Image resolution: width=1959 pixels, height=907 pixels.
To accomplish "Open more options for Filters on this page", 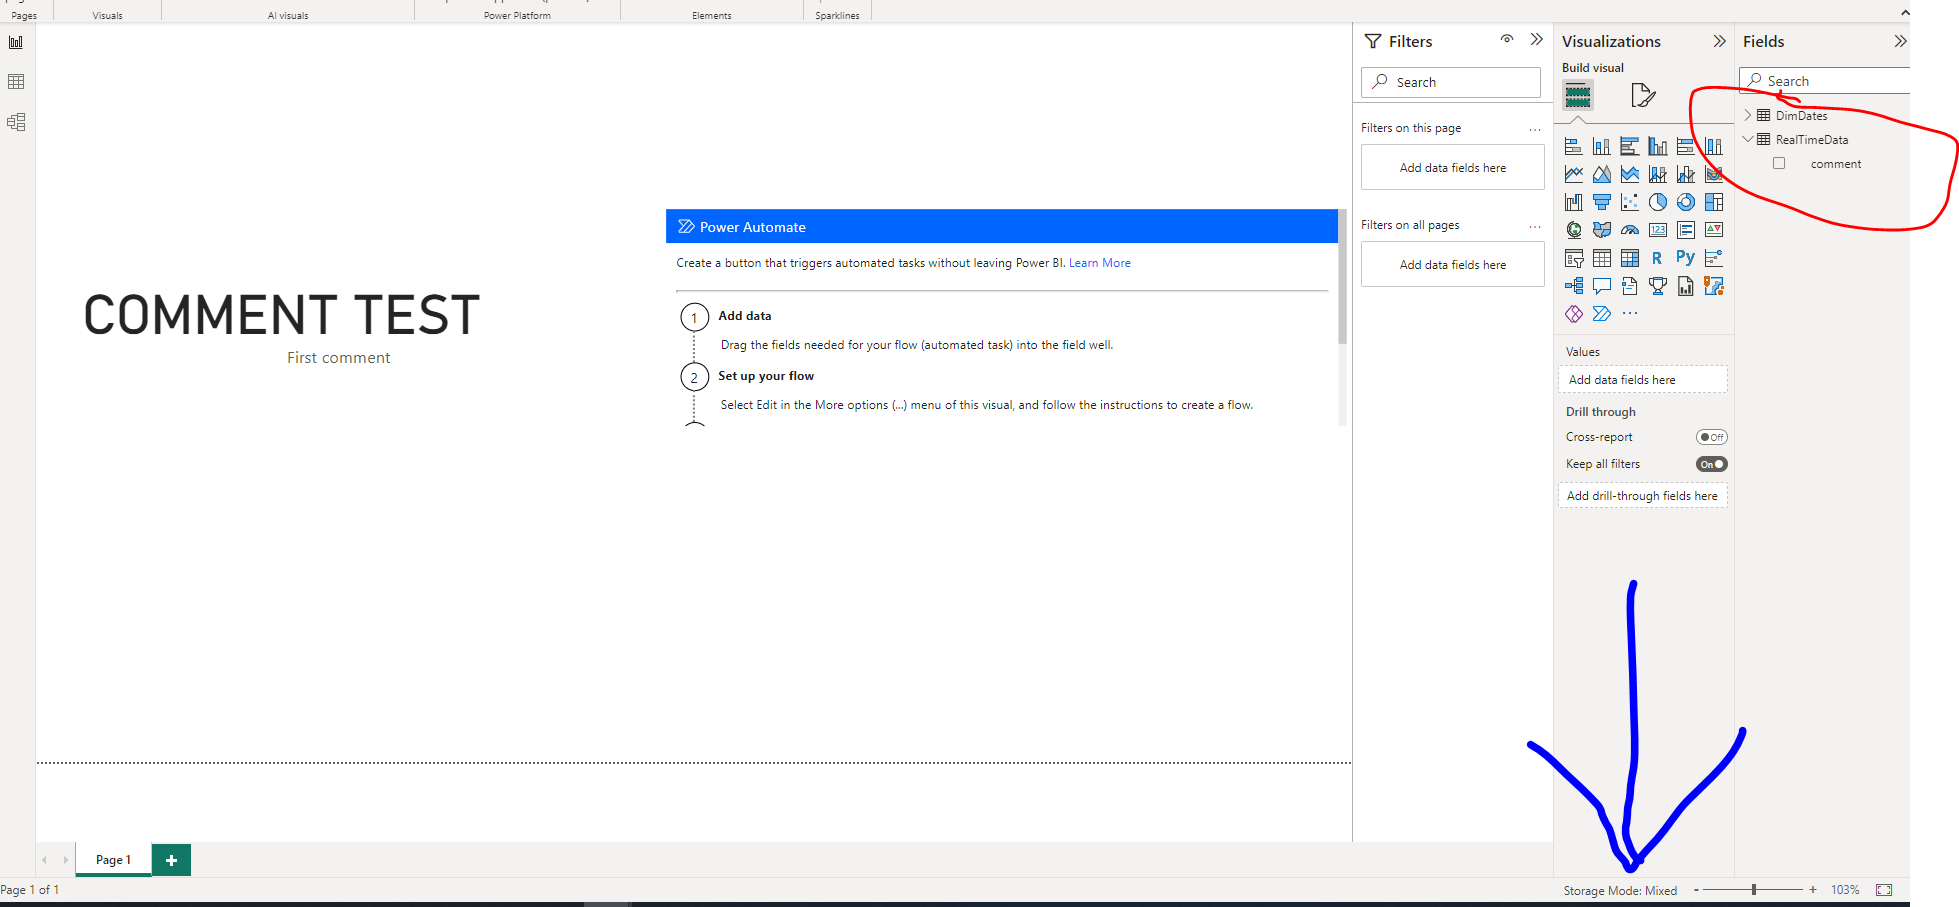I will pyautogui.click(x=1535, y=129).
